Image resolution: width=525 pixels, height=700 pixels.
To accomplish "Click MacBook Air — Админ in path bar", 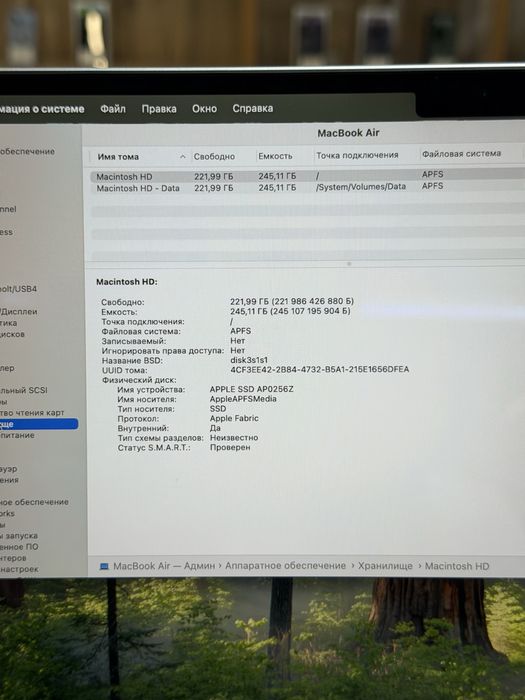I will coord(164,566).
